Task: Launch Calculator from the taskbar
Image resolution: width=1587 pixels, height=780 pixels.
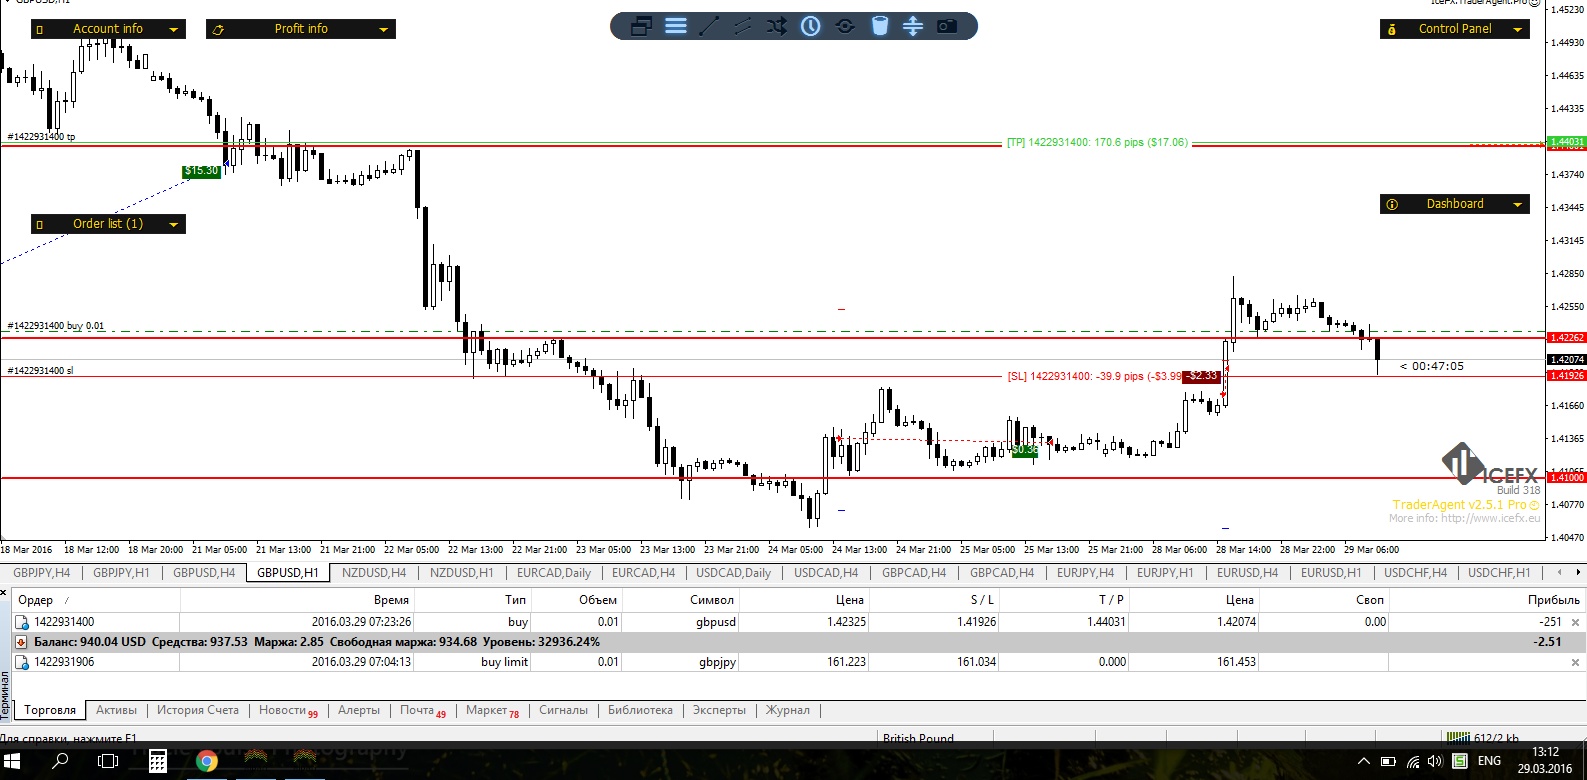Action: [x=158, y=762]
